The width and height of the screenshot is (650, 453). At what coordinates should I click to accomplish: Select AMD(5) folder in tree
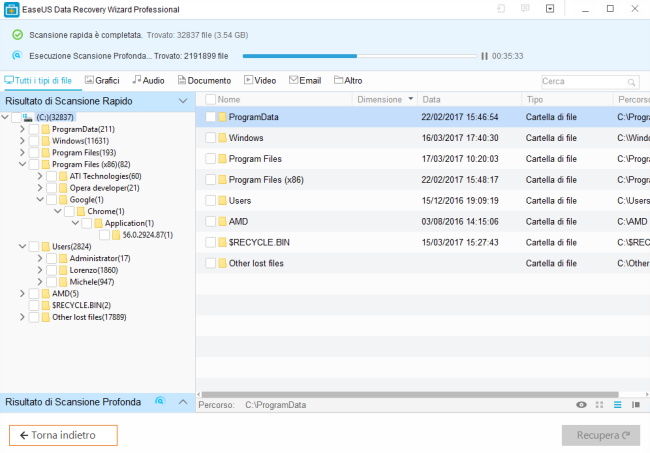[65, 294]
